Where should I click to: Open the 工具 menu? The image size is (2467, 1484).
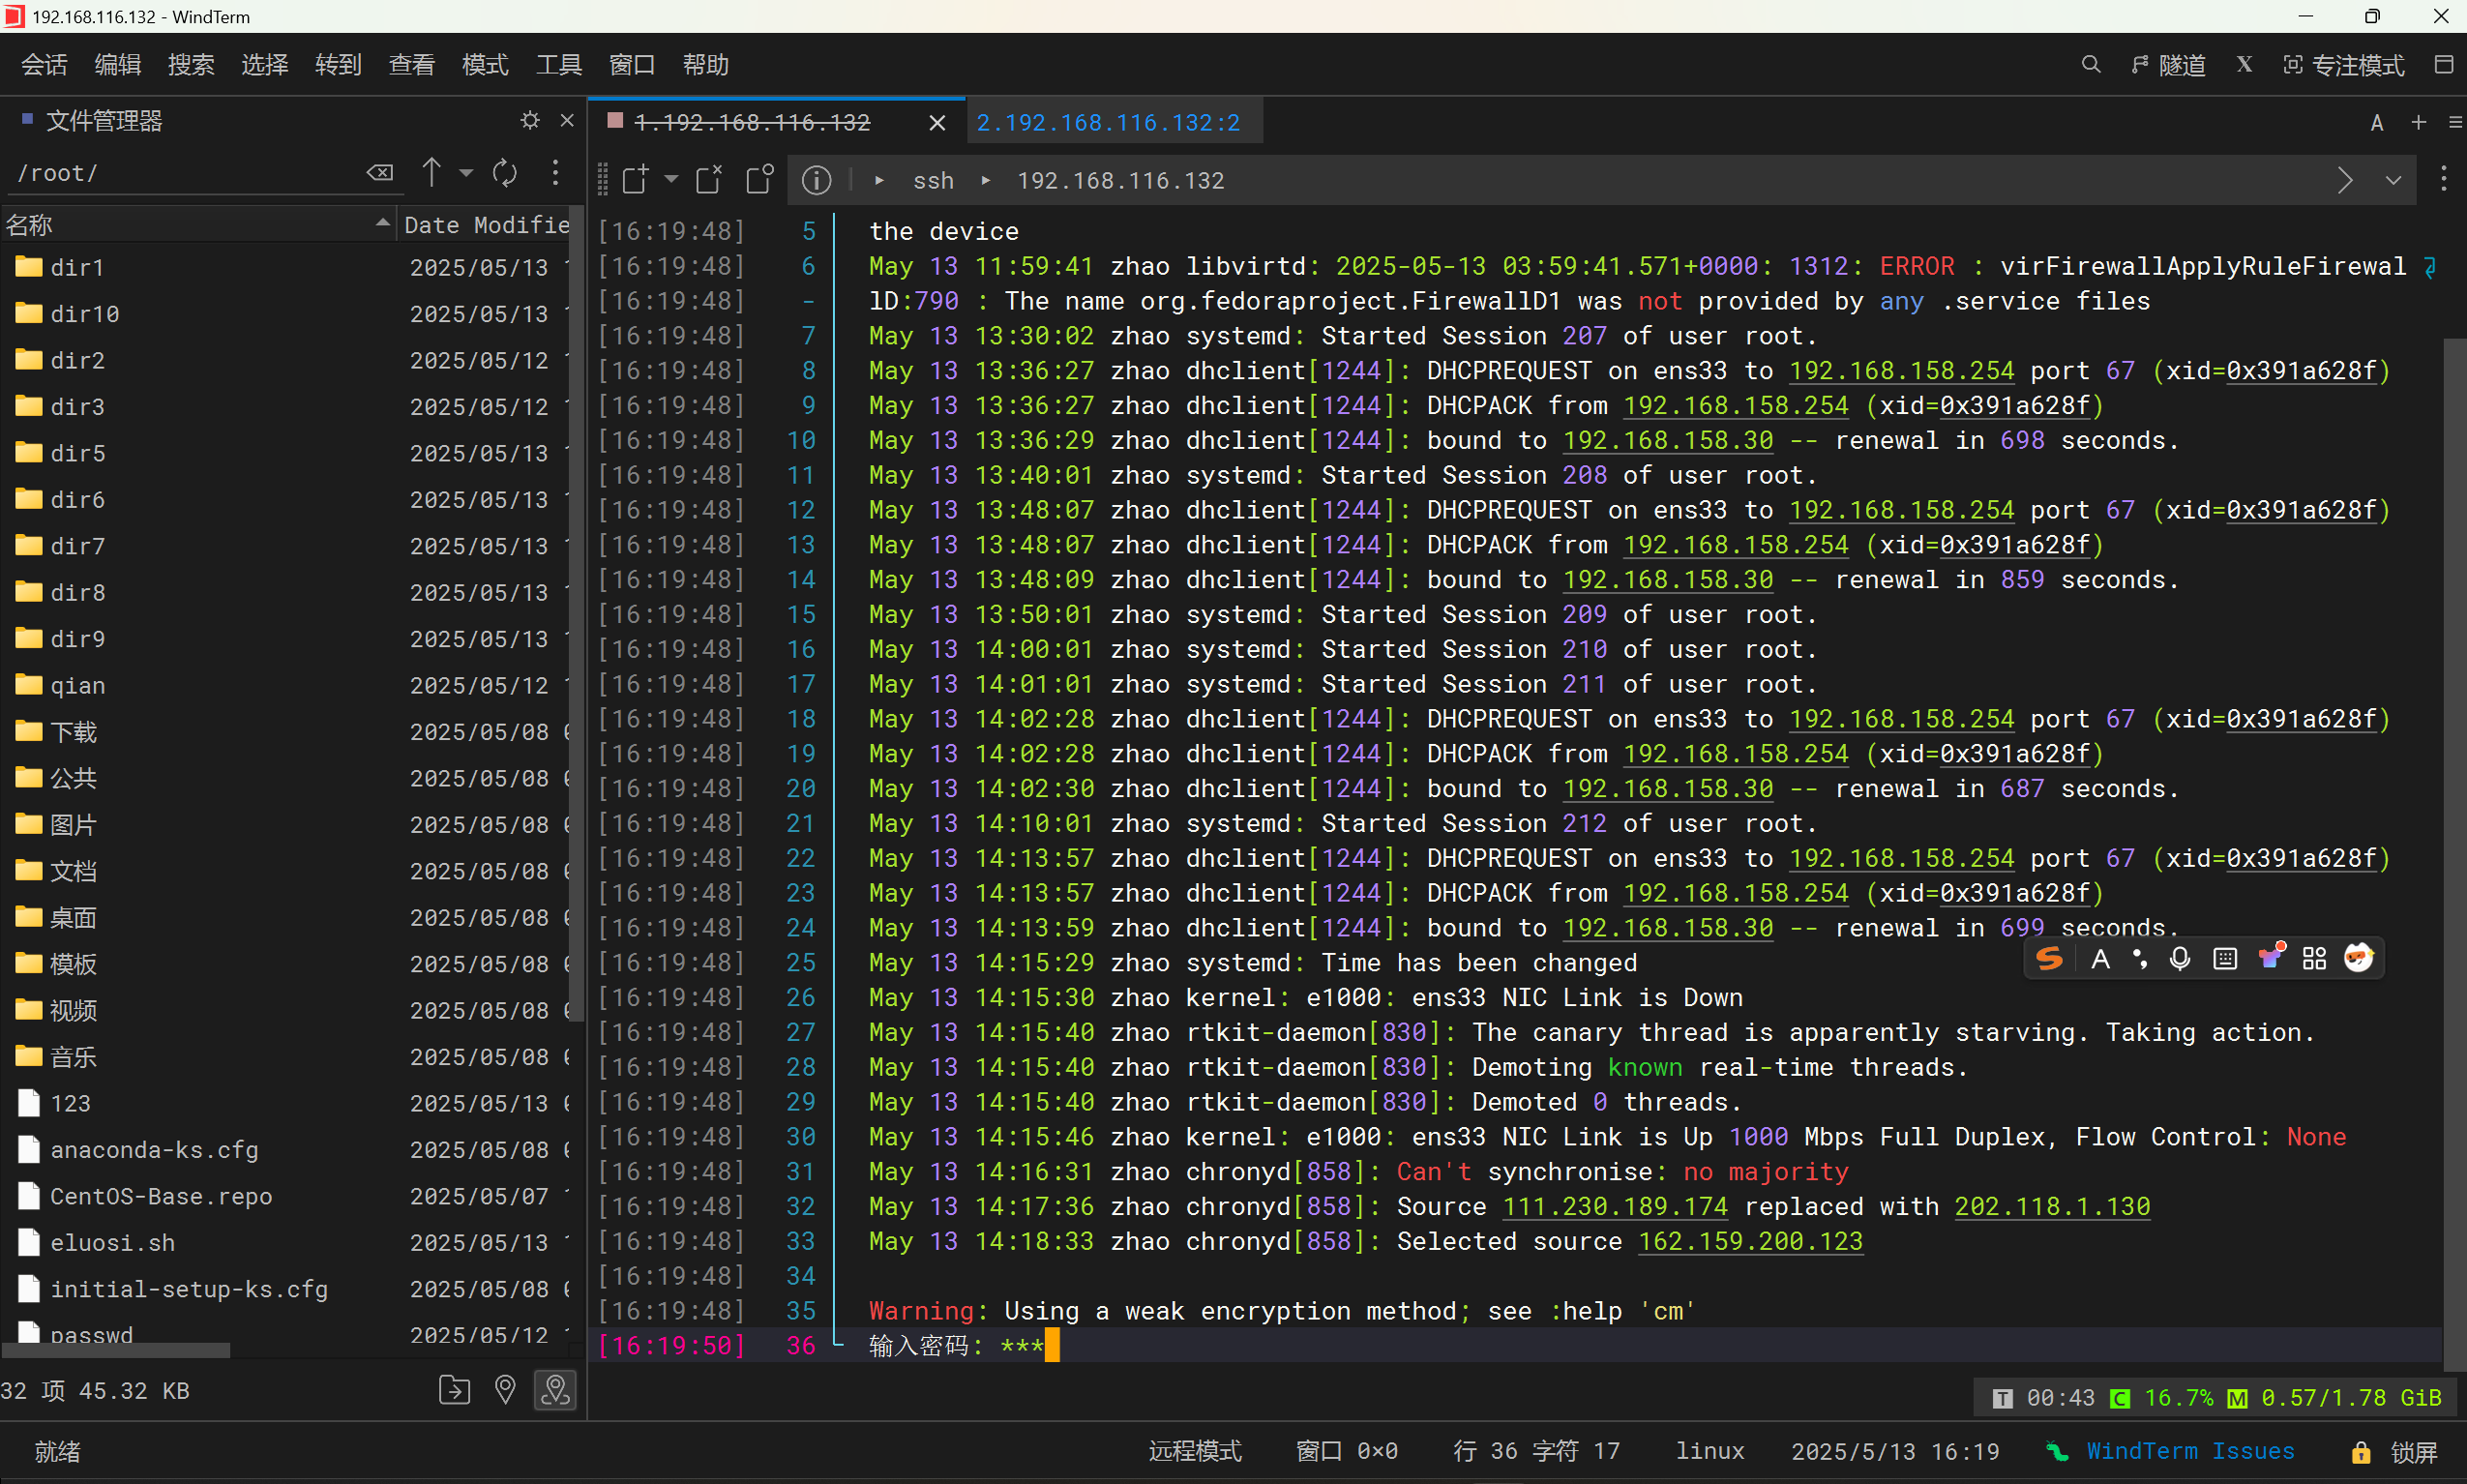pos(558,65)
